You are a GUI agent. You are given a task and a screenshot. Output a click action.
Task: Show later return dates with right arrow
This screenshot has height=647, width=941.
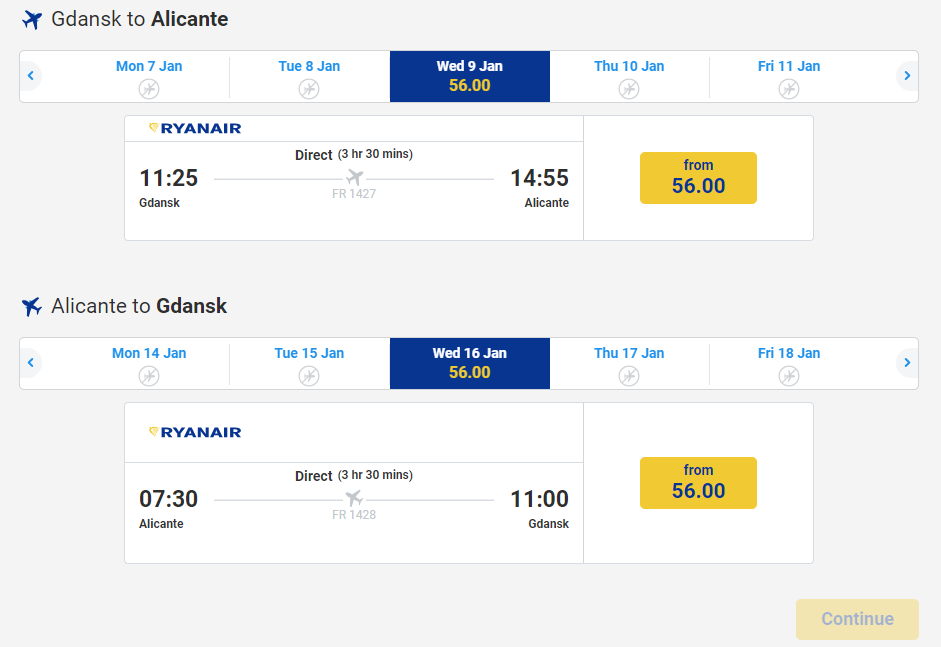point(907,363)
